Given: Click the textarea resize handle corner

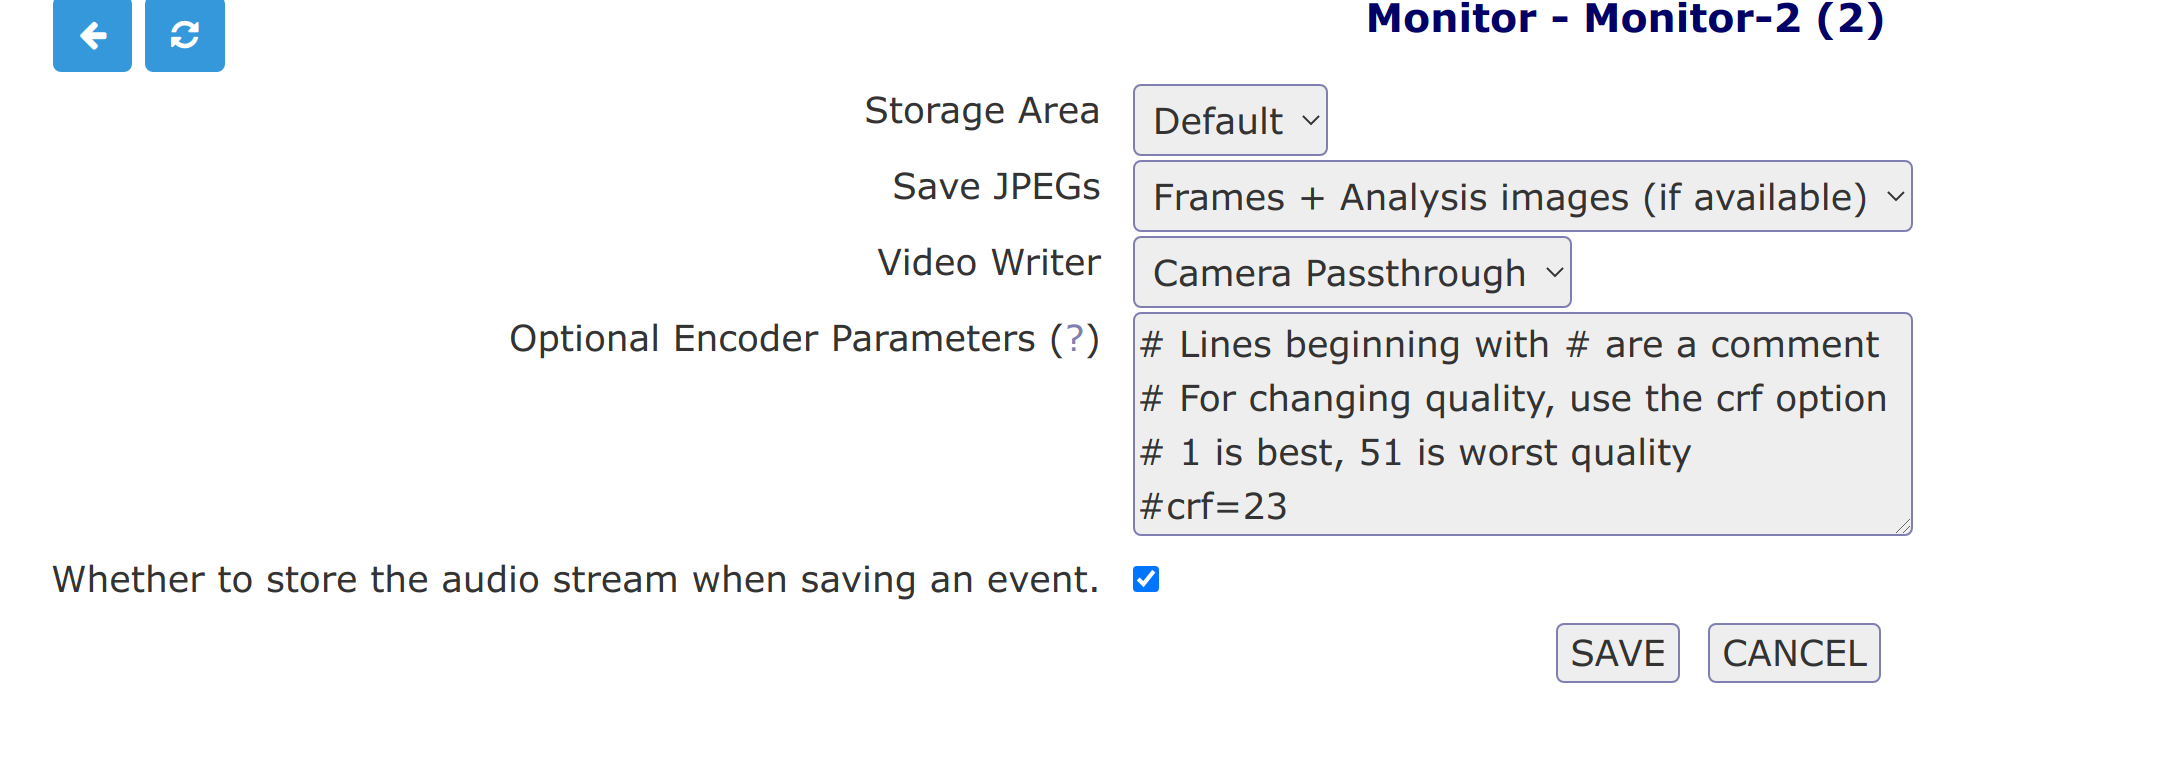Looking at the screenshot, I should pos(1902,526).
